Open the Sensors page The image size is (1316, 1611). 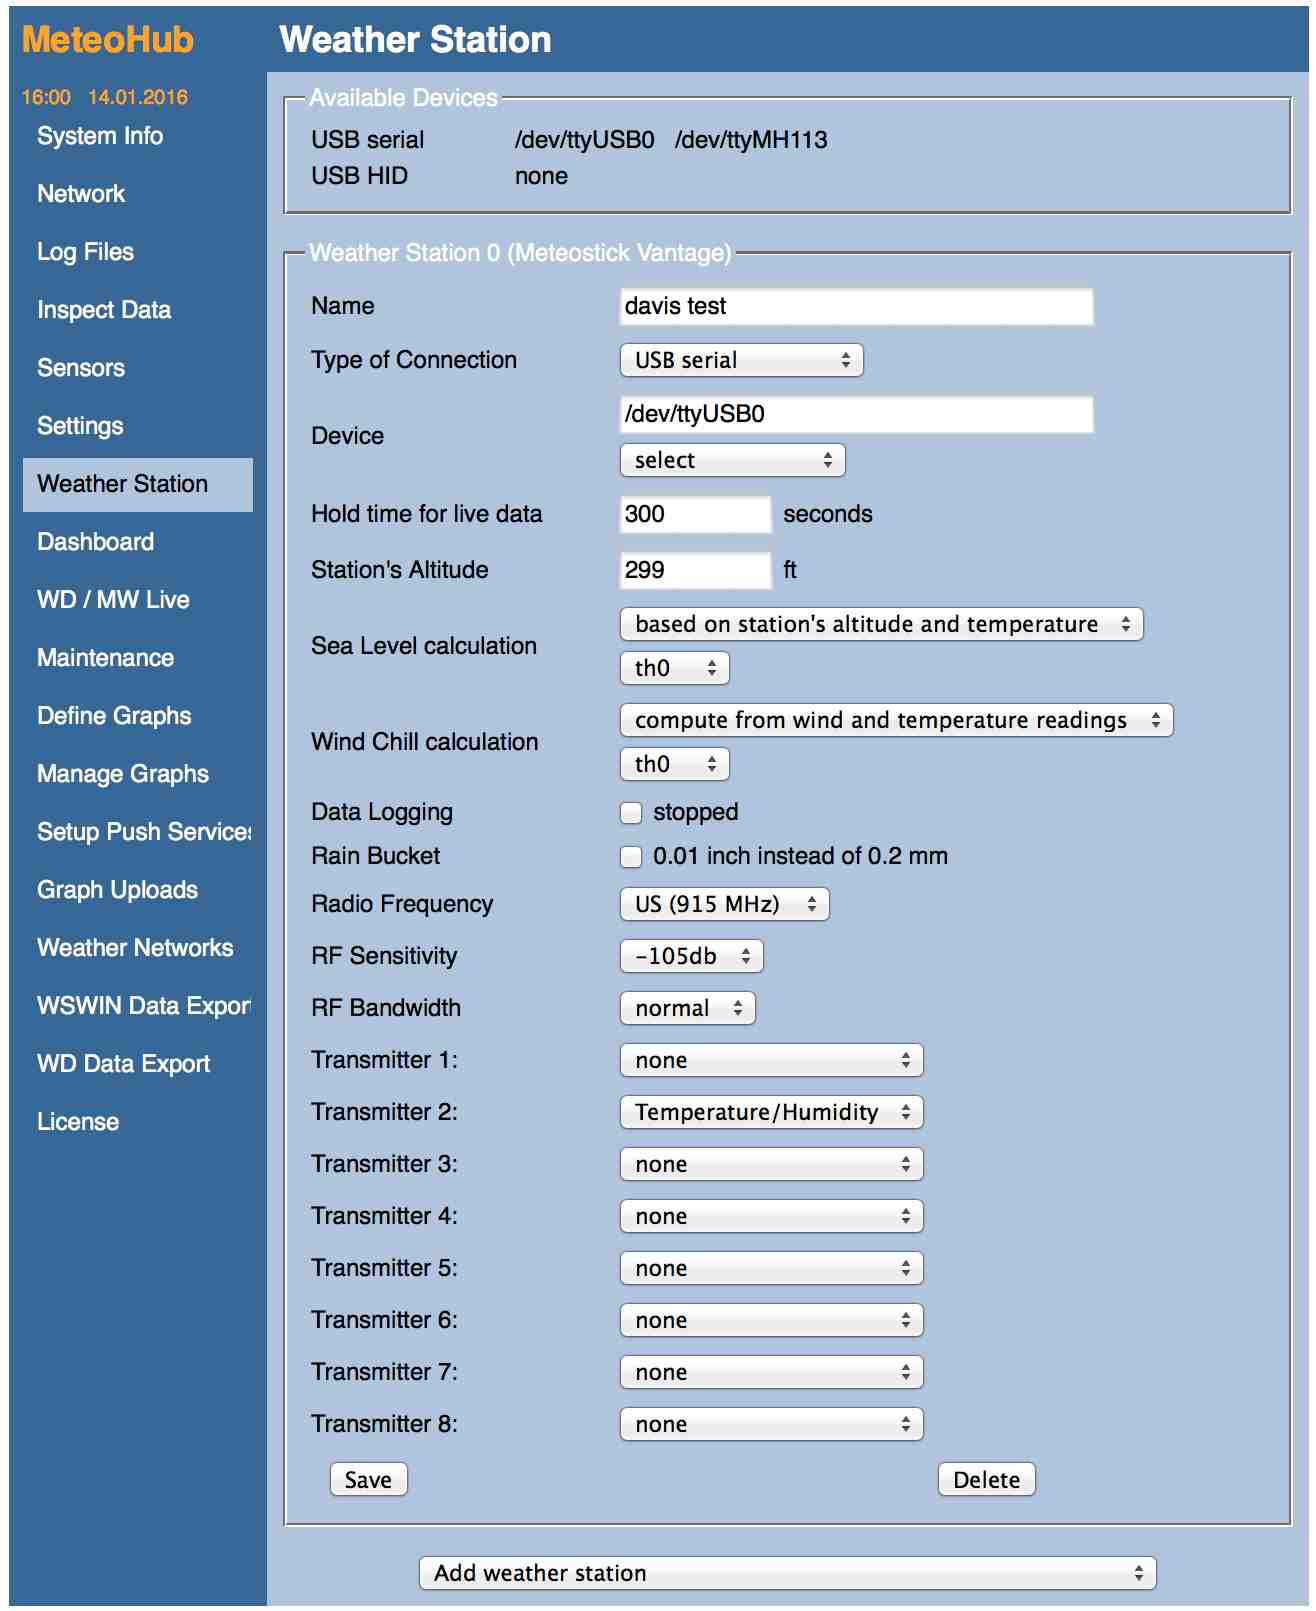point(81,368)
